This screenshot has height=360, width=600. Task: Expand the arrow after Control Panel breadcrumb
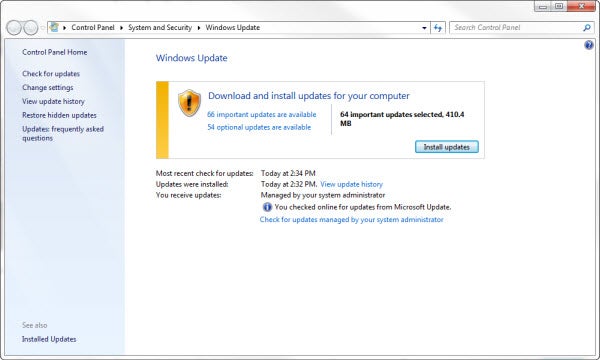pos(121,28)
